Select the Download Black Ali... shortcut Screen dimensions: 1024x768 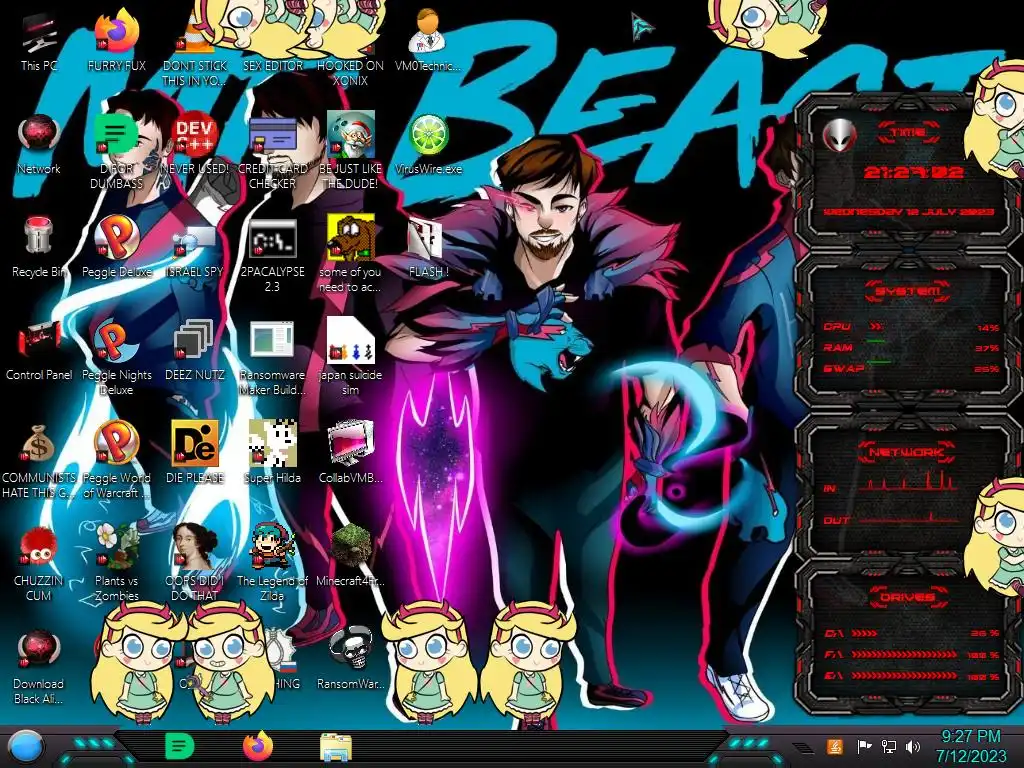(x=39, y=667)
